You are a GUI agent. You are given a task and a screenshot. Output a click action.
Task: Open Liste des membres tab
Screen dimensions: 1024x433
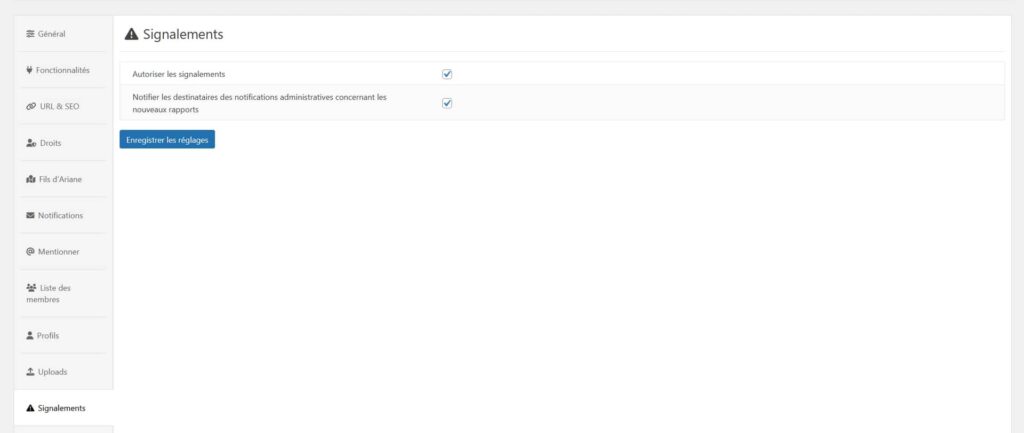63,293
